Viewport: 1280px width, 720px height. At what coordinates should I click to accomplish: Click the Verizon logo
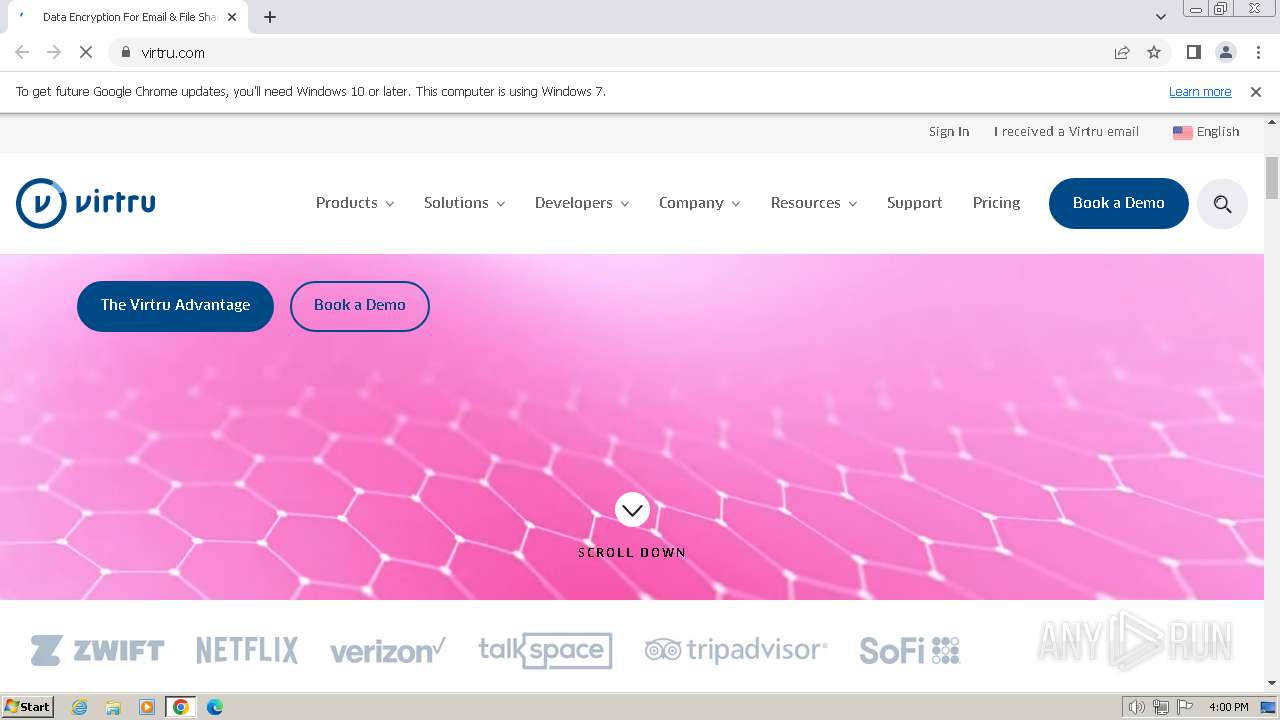(x=388, y=651)
